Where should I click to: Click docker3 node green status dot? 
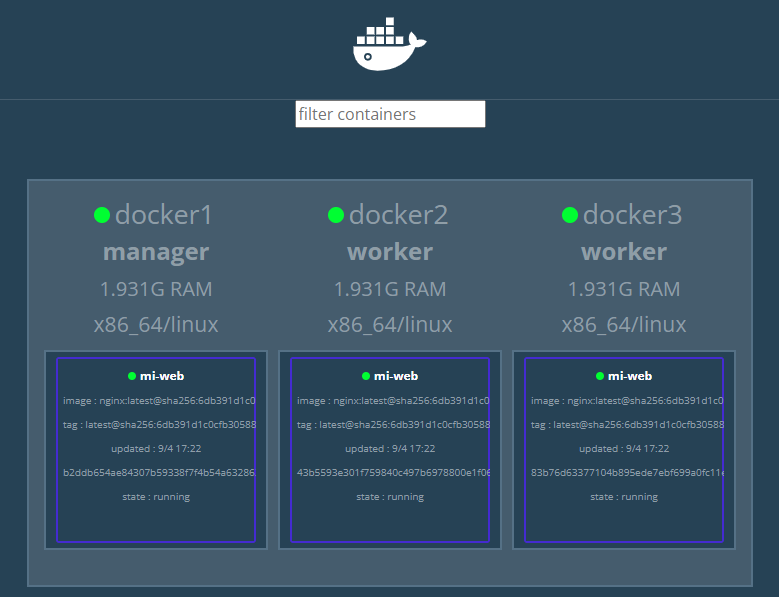tap(570, 215)
